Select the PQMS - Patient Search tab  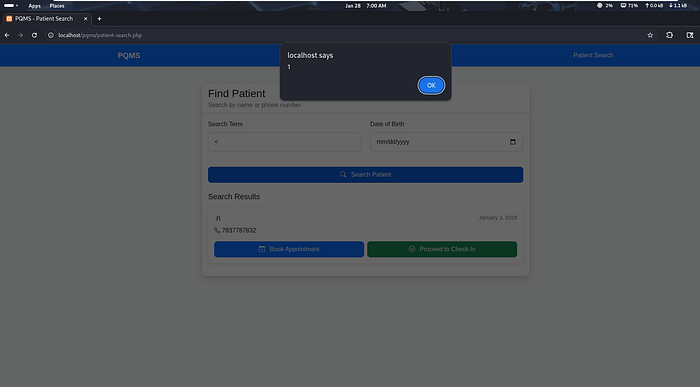[47, 19]
